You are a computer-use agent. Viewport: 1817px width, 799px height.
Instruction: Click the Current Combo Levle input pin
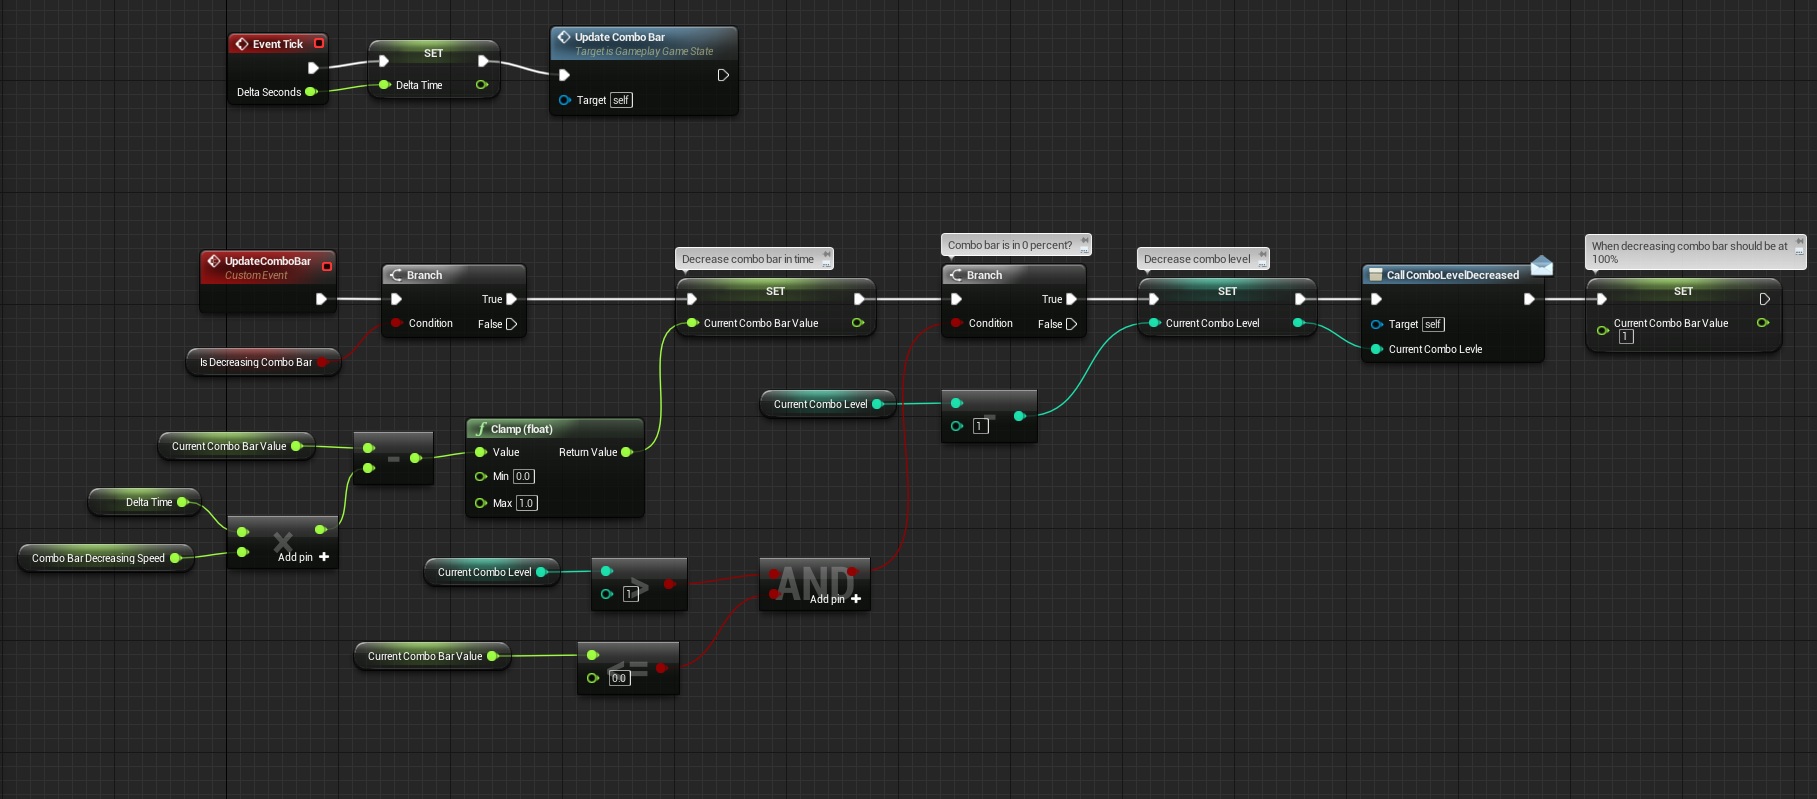click(1377, 349)
